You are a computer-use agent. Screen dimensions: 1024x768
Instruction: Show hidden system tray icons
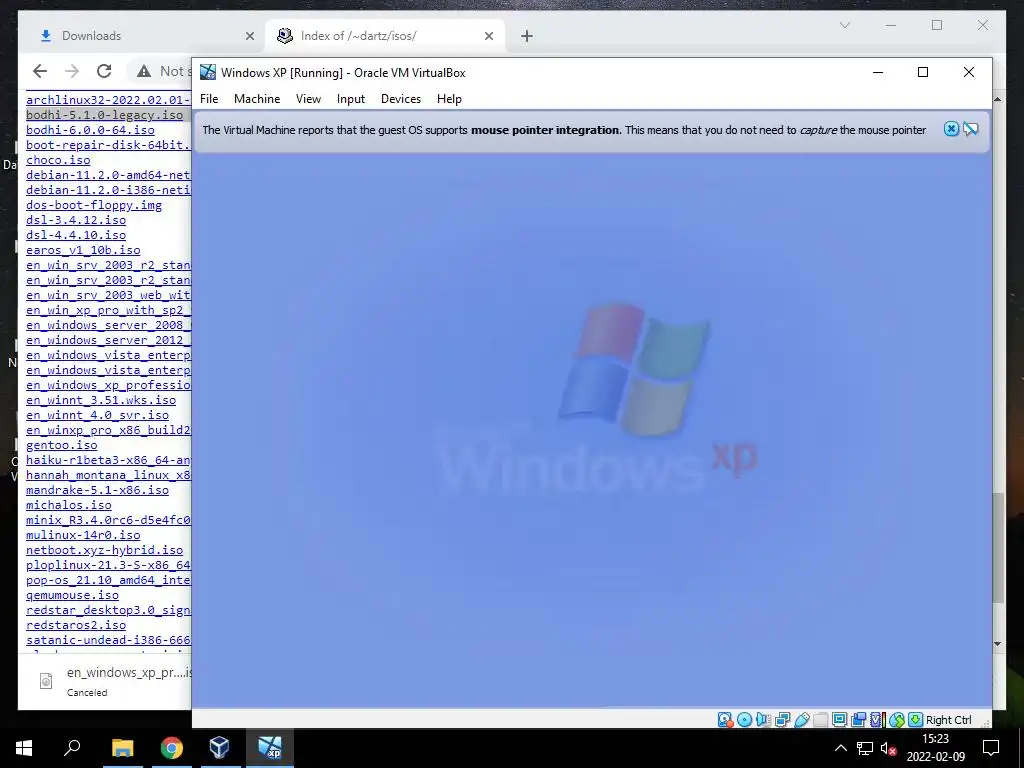841,748
